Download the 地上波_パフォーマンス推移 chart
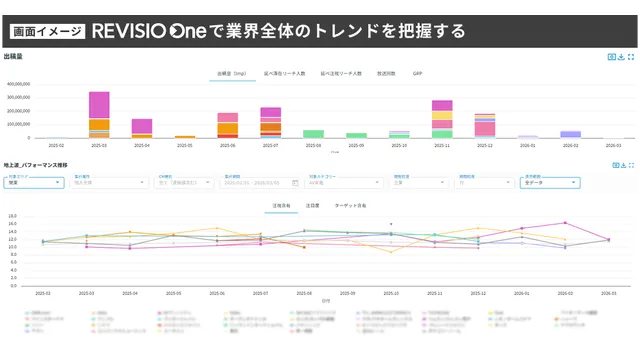Screen dimensions: 640x360 point(624,165)
